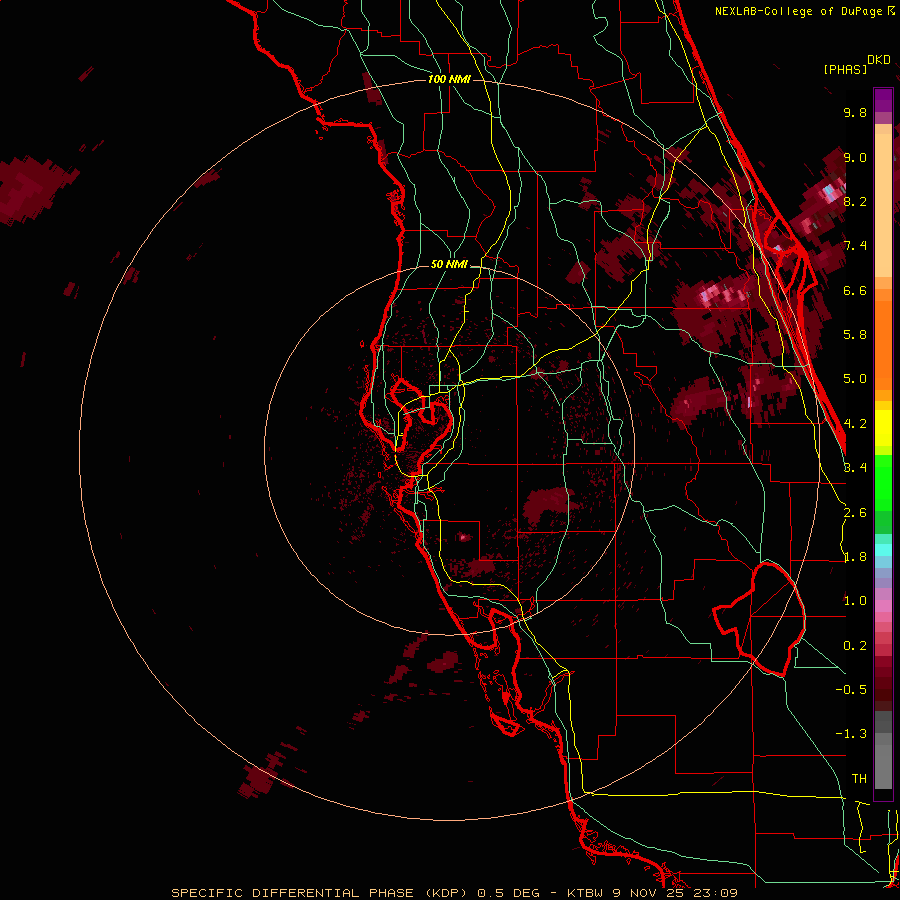This screenshot has width=900, height=900.
Task: Click the Specific Differential Phase (KDP) caption
Action: [322, 893]
